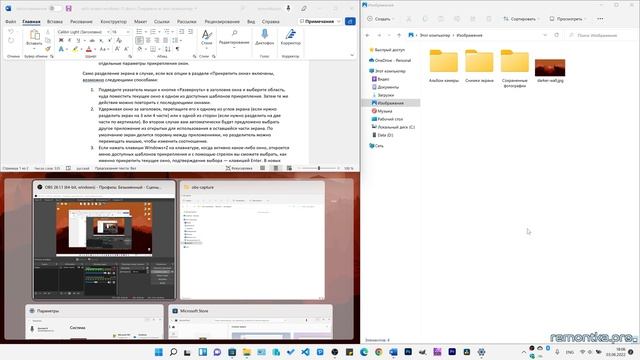Switch to the Рисование ribbon tab
Viewport: 640px width, 360px height.
click(x=81, y=21)
